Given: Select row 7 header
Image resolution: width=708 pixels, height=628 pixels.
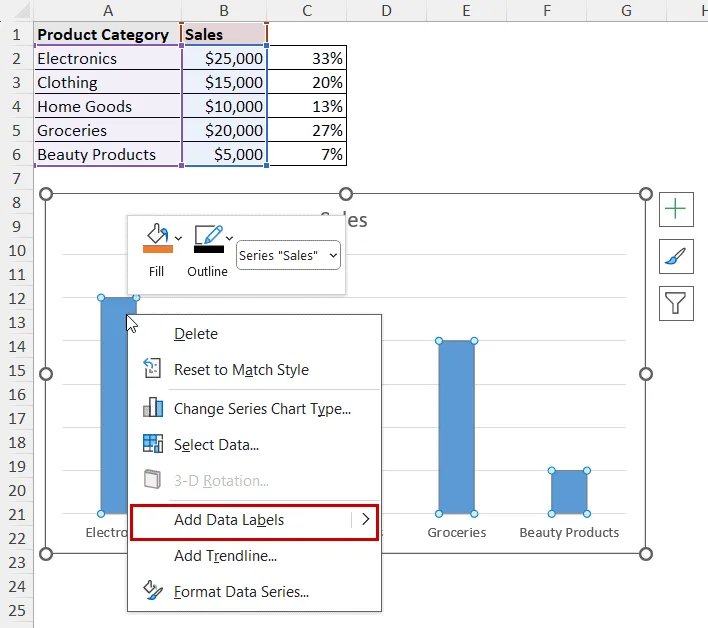Looking at the screenshot, I should tap(17, 178).
